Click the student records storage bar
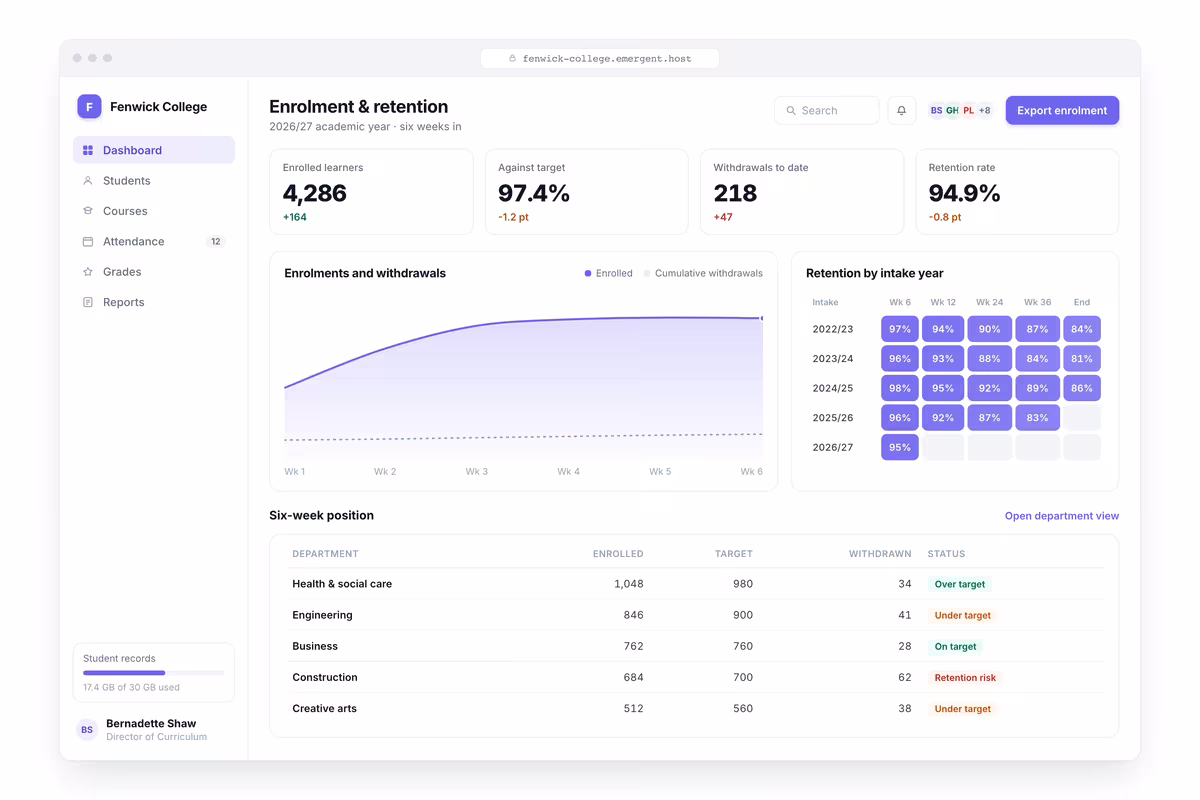1200x800 pixels. (x=154, y=673)
